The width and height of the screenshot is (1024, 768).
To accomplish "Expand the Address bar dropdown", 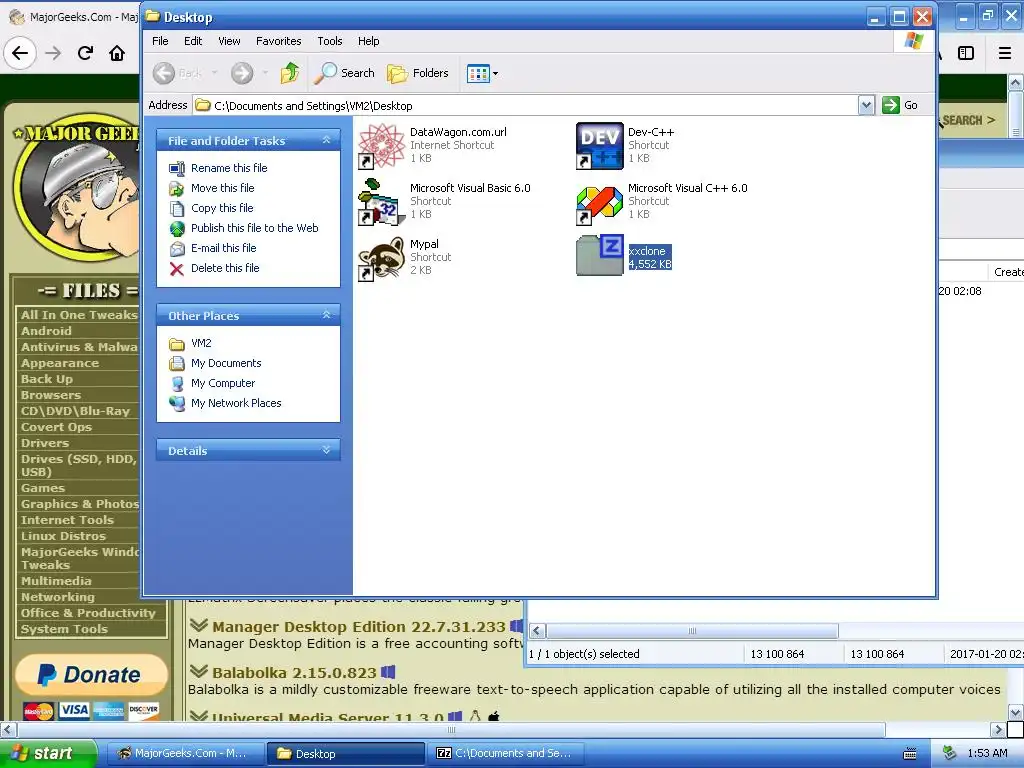I will click(x=866, y=105).
